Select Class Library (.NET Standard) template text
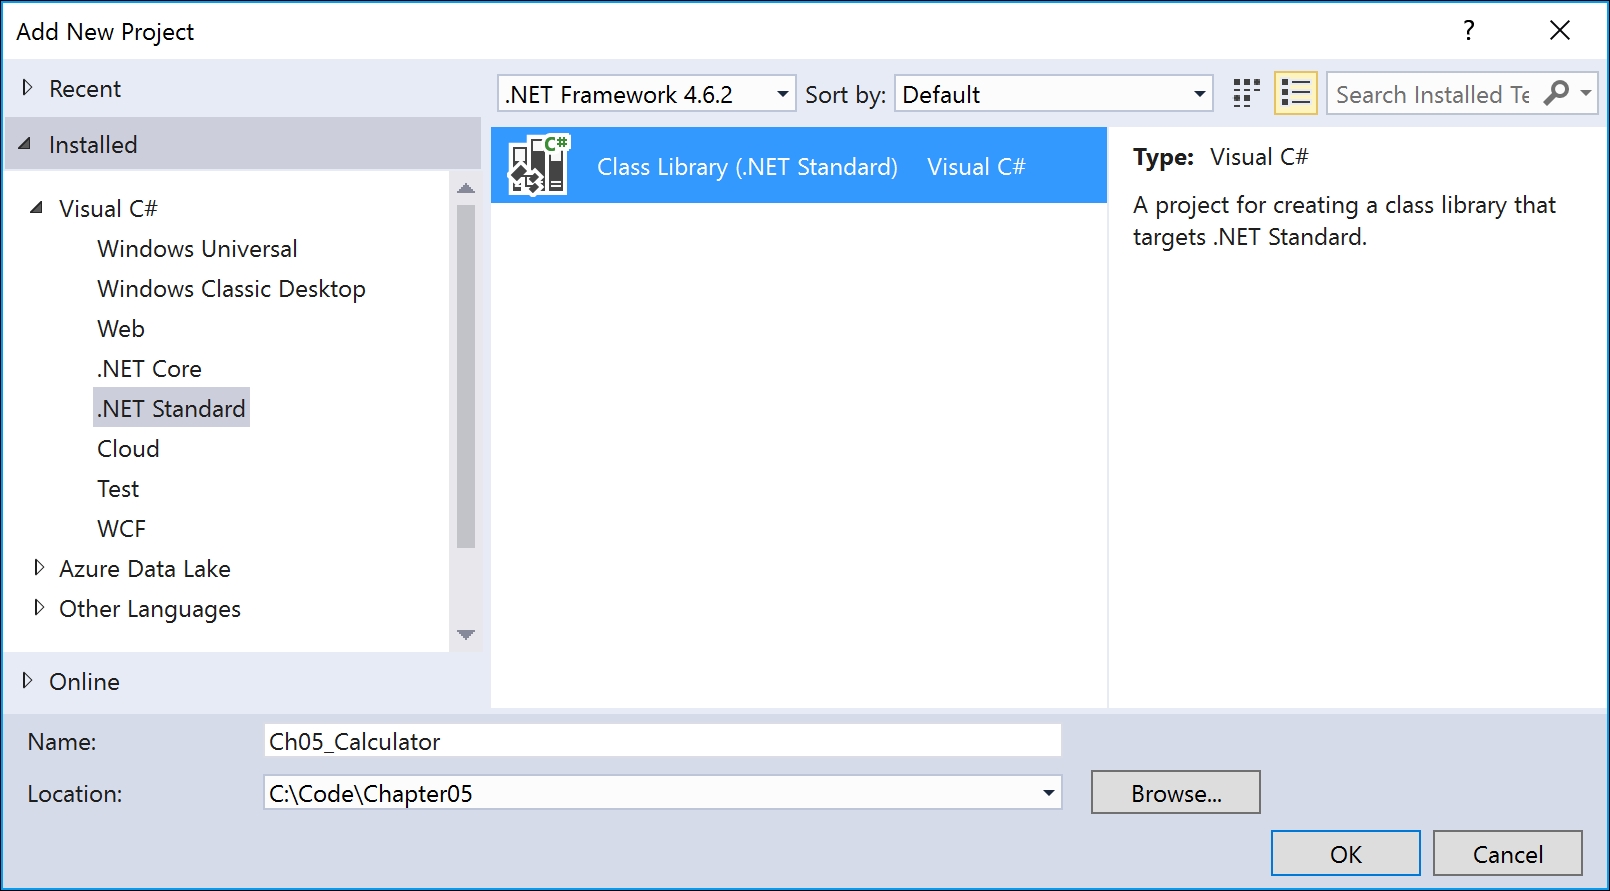This screenshot has height=891, width=1610. [x=747, y=166]
